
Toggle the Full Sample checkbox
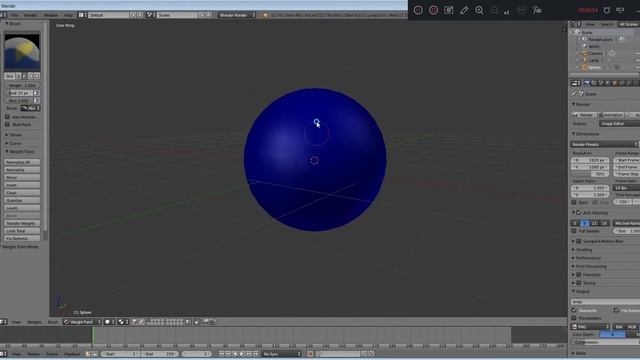coord(574,231)
